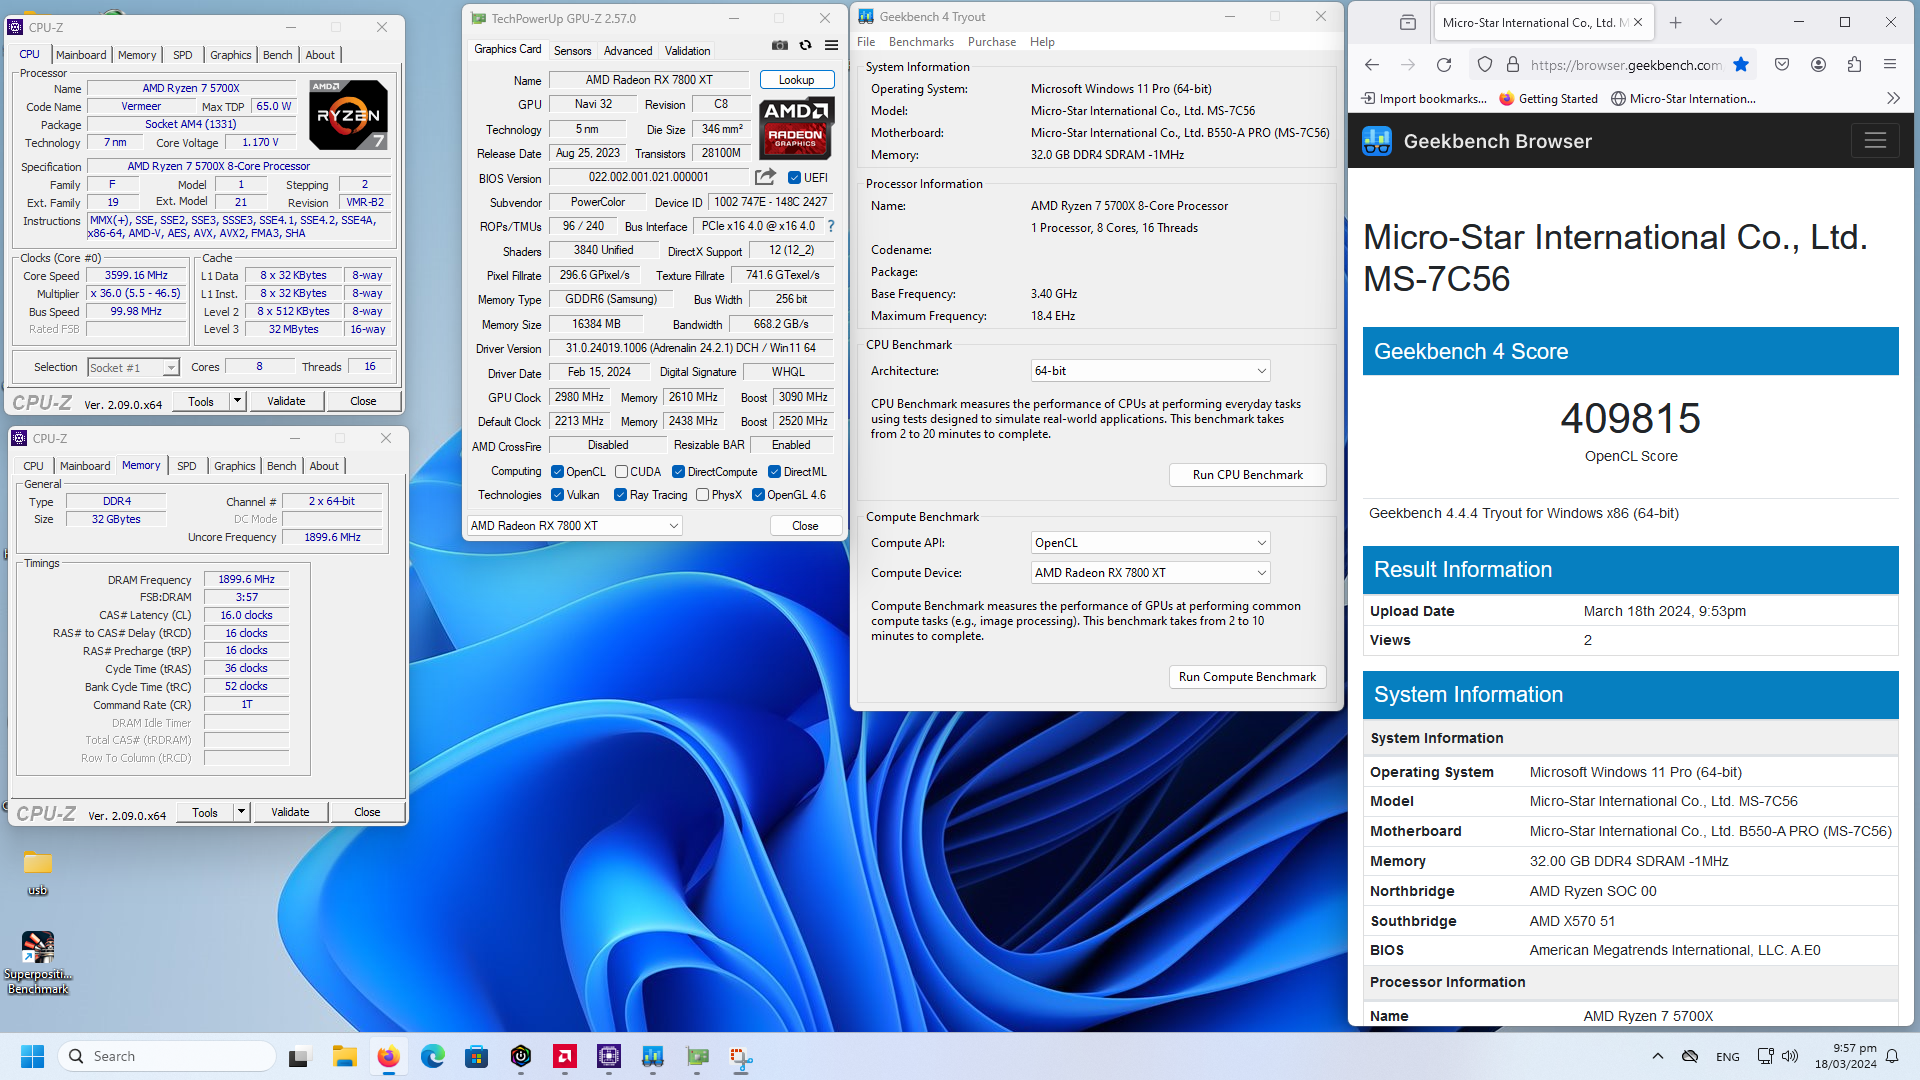Open the GPU selector dropdown in GPU-Z
This screenshot has width=1920, height=1080.
tap(575, 526)
